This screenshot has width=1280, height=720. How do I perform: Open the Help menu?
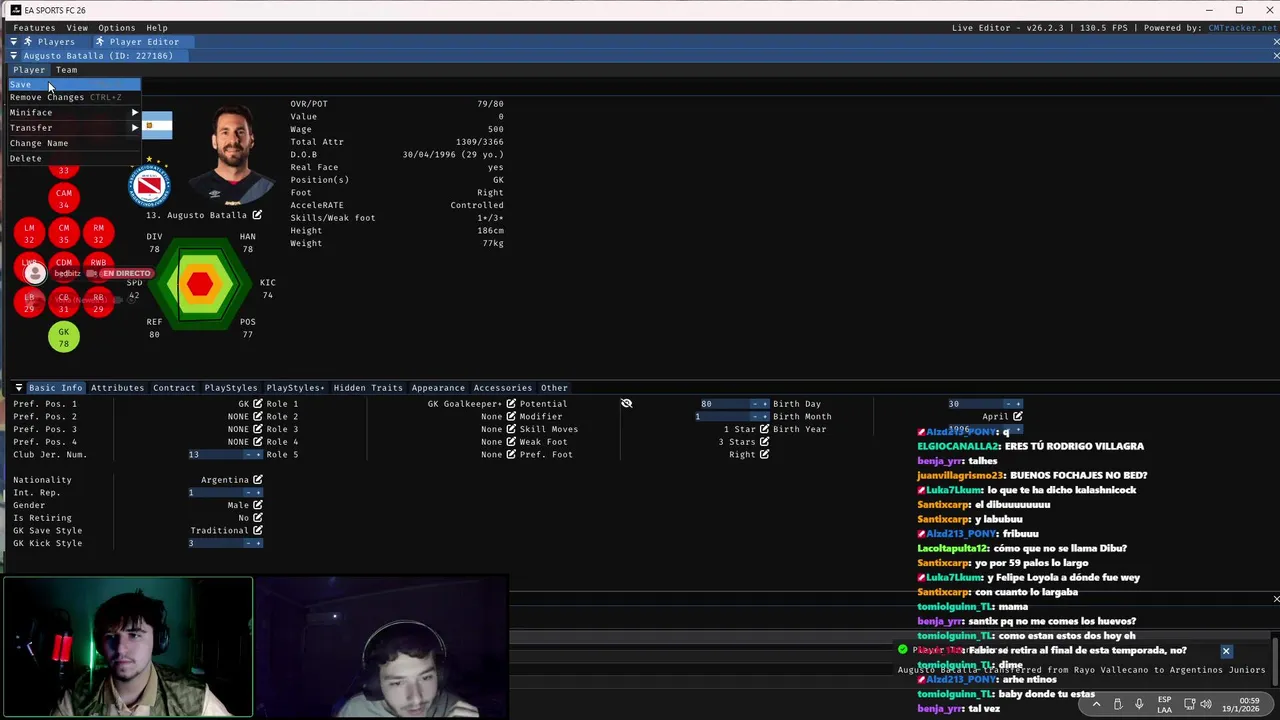tap(157, 28)
